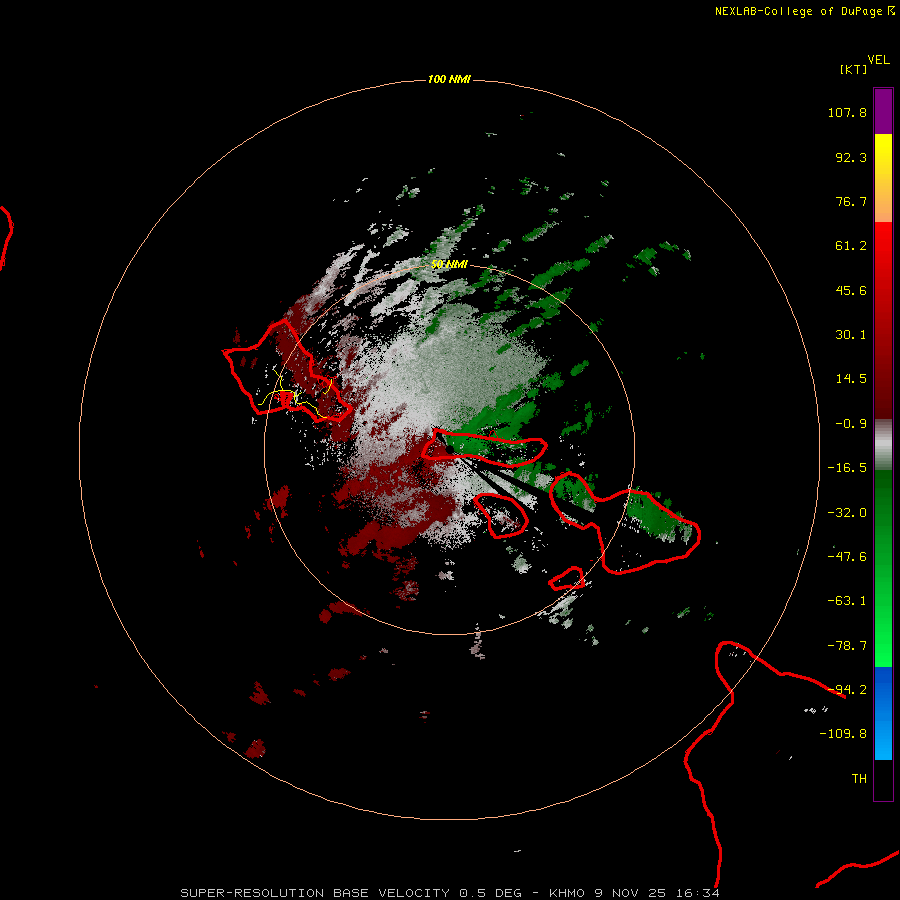The width and height of the screenshot is (900, 900).
Task: Click the -63.1 legend value
Action: (x=847, y=601)
